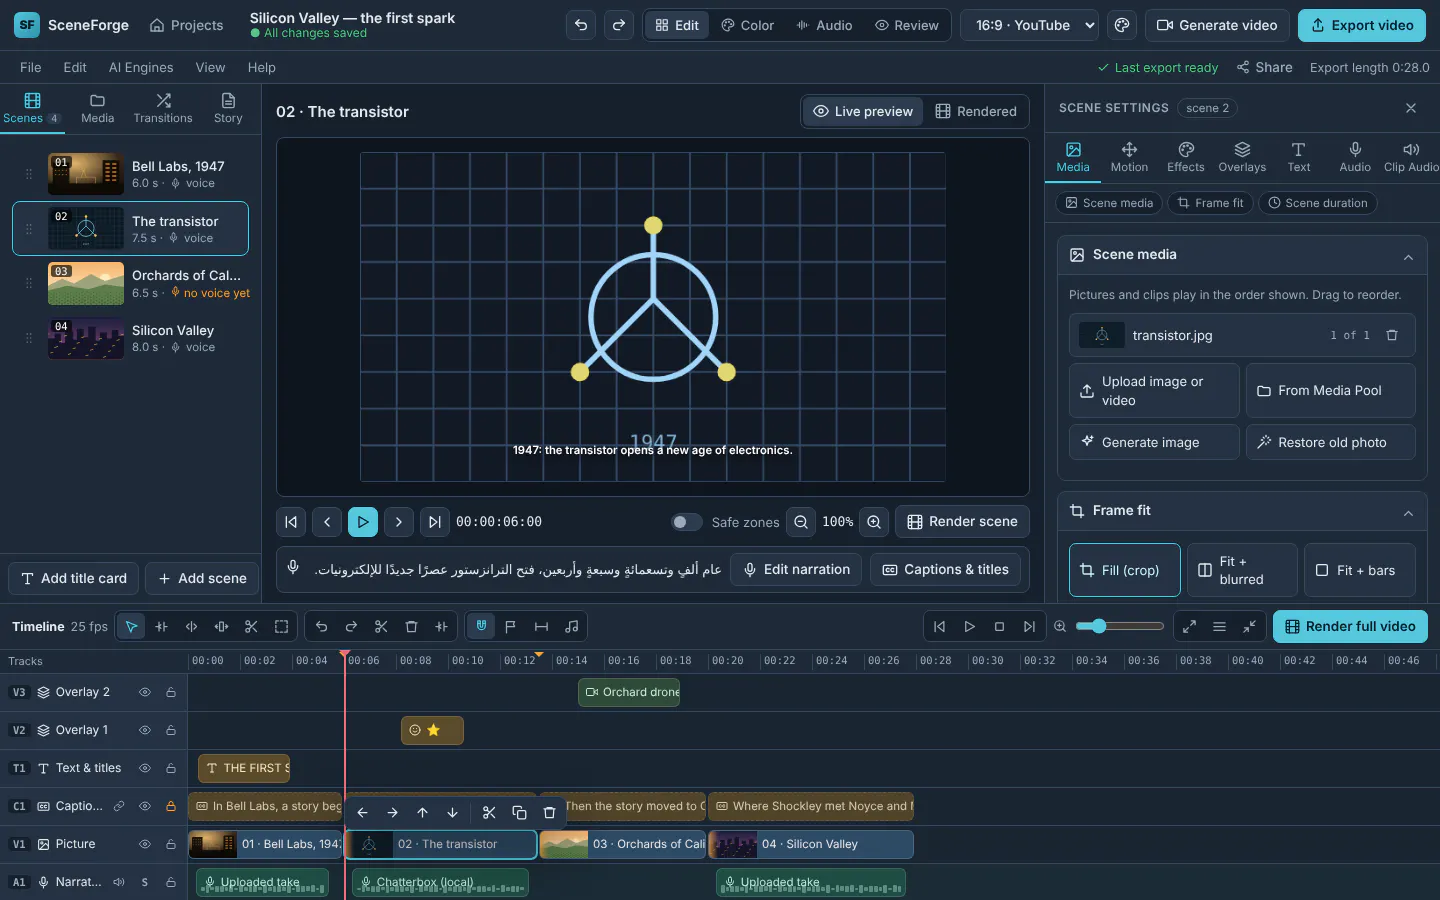
Task: Click the Export video button
Action: (1362, 25)
